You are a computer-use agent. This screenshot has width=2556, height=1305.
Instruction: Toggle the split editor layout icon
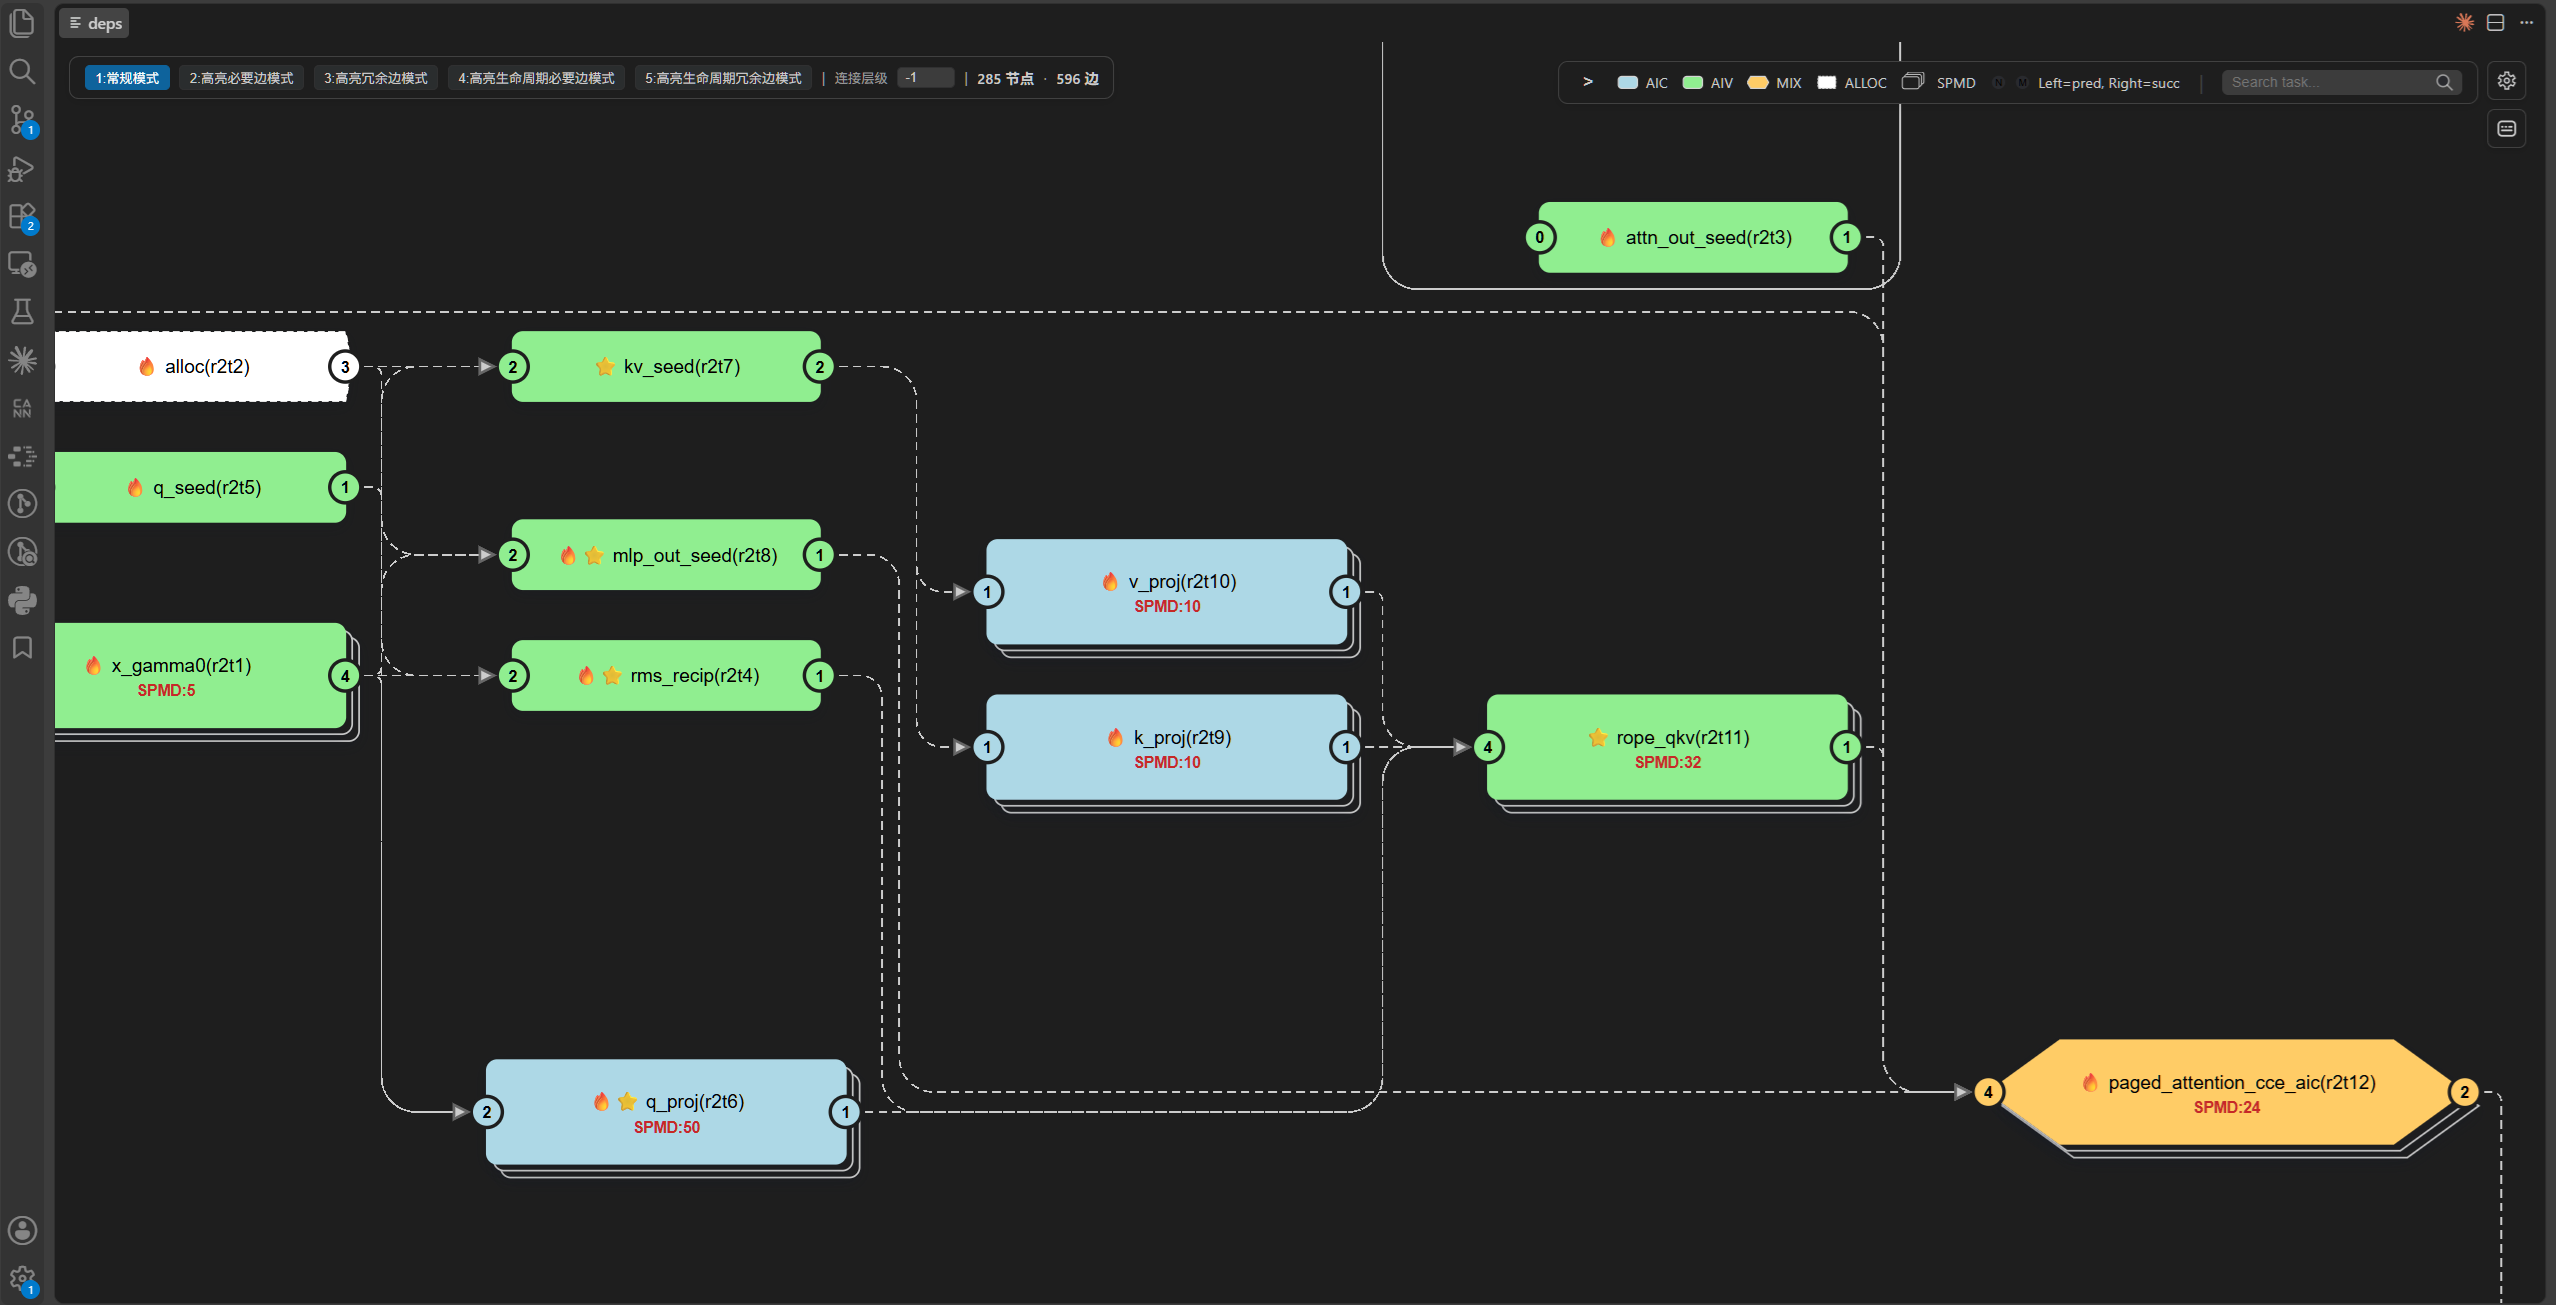[x=2496, y=22]
